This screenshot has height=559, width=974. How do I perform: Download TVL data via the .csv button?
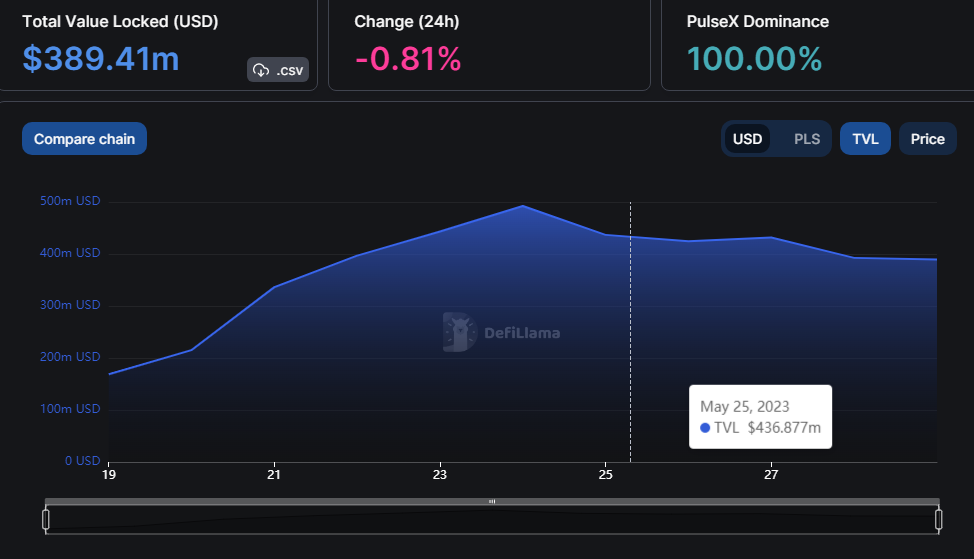pyautogui.click(x=278, y=70)
